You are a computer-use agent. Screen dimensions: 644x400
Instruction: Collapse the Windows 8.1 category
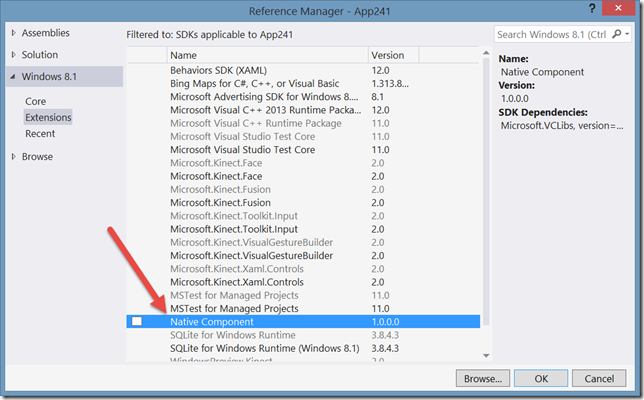click(13, 76)
